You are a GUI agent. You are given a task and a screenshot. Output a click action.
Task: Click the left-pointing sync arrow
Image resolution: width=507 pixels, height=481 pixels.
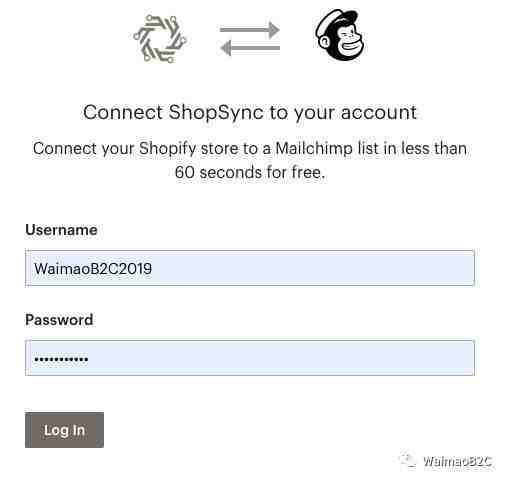click(250, 48)
